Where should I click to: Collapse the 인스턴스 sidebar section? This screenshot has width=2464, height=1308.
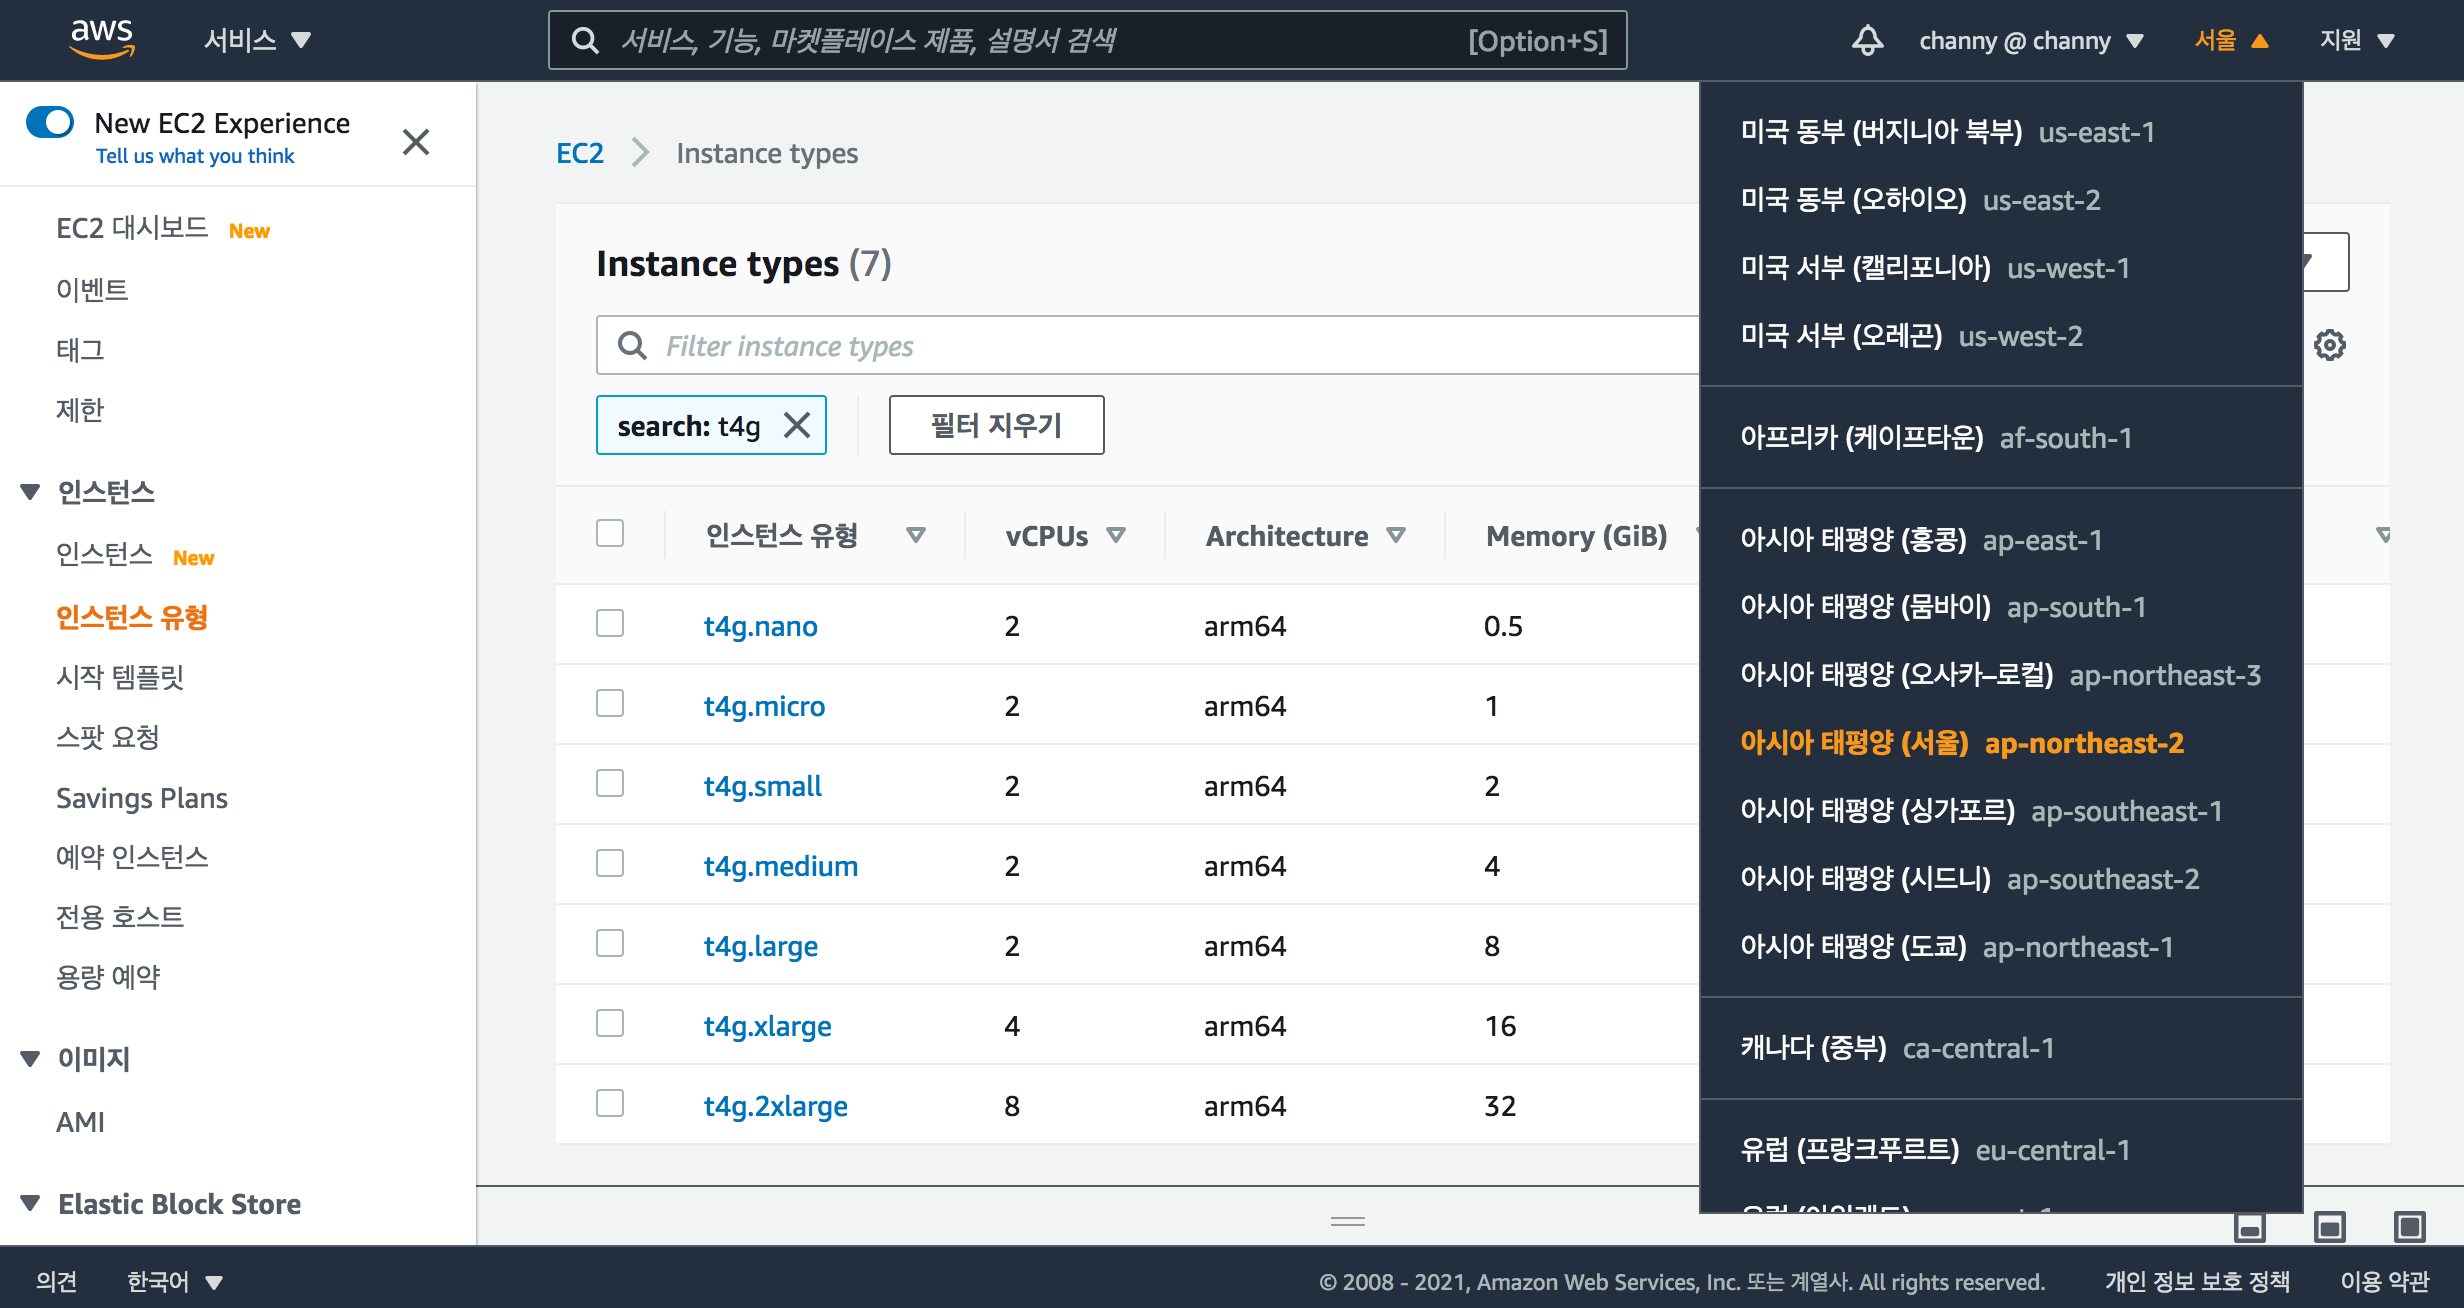point(31,492)
